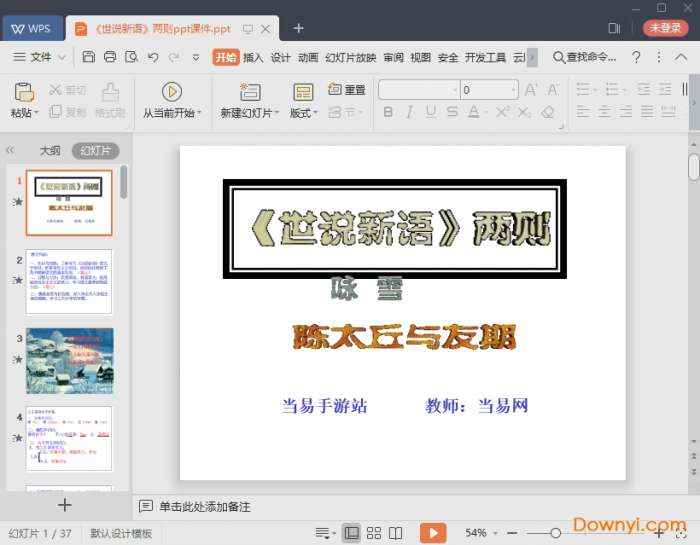The height and width of the screenshot is (545, 700).
Task: Expand the 版式 layout dropdown
Action: tap(304, 113)
